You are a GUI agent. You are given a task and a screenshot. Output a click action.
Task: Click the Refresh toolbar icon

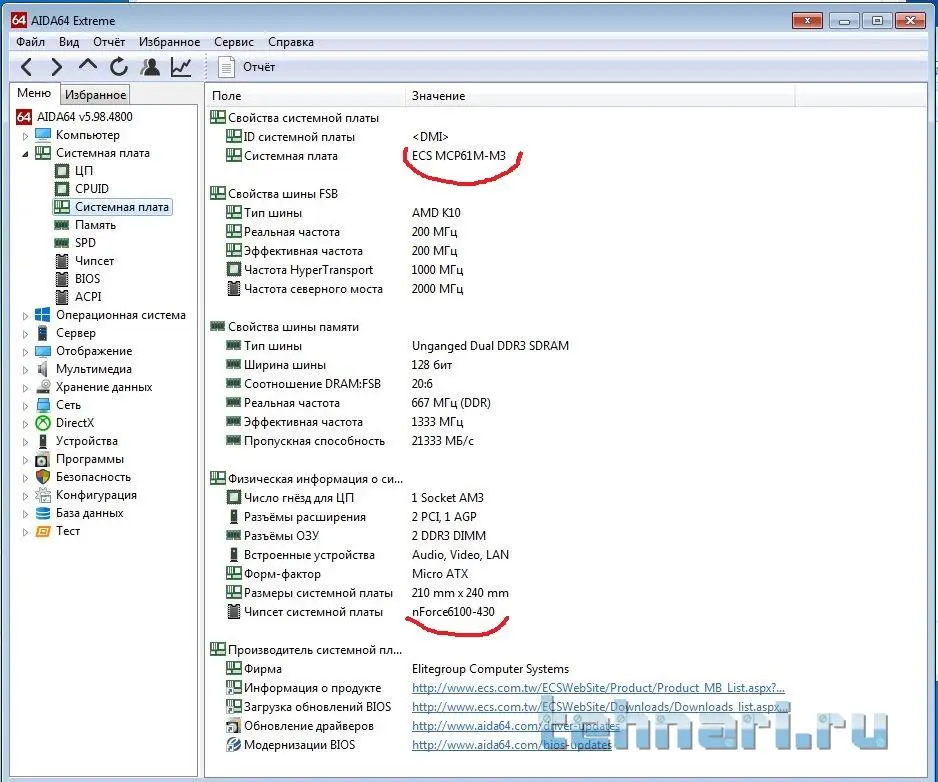pyautogui.click(x=119, y=67)
